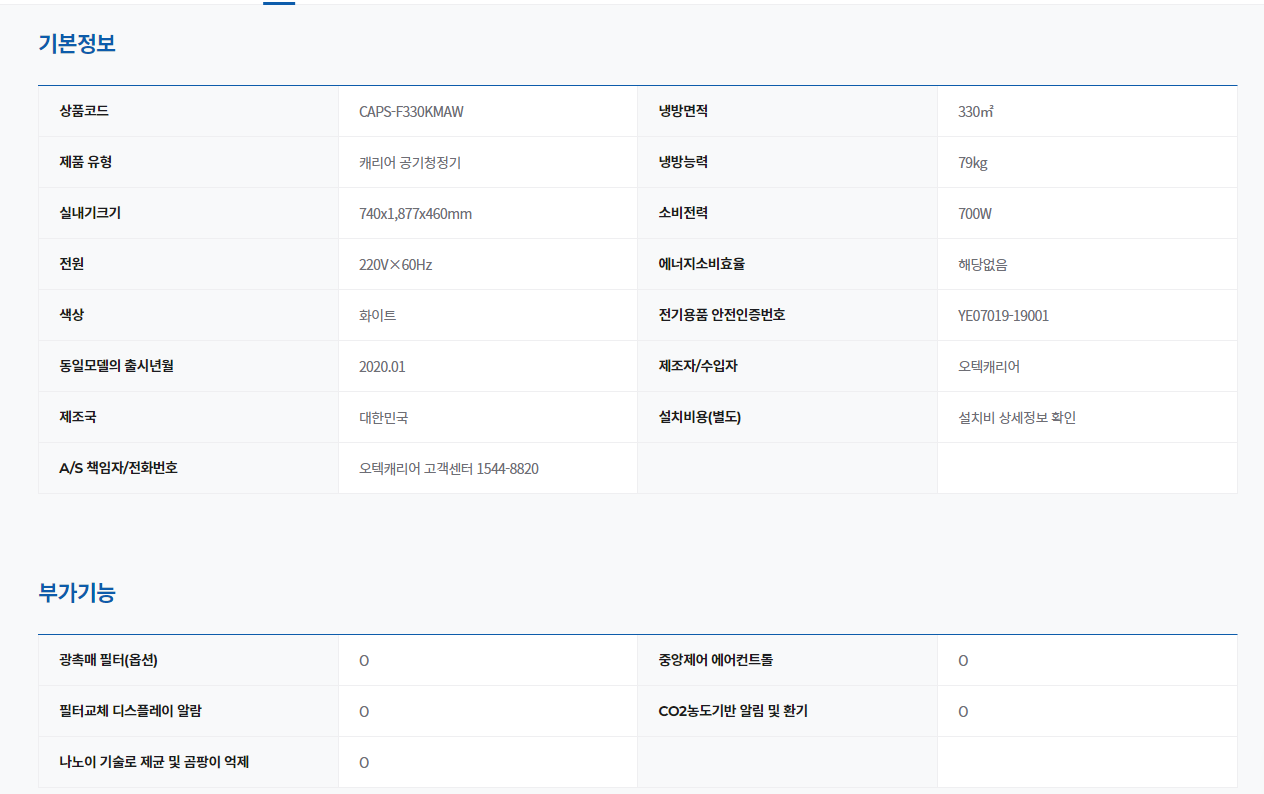Viewport: 1264px width, 794px height.
Task: Select the product code CAPS-F330KMAW
Action: (x=411, y=112)
